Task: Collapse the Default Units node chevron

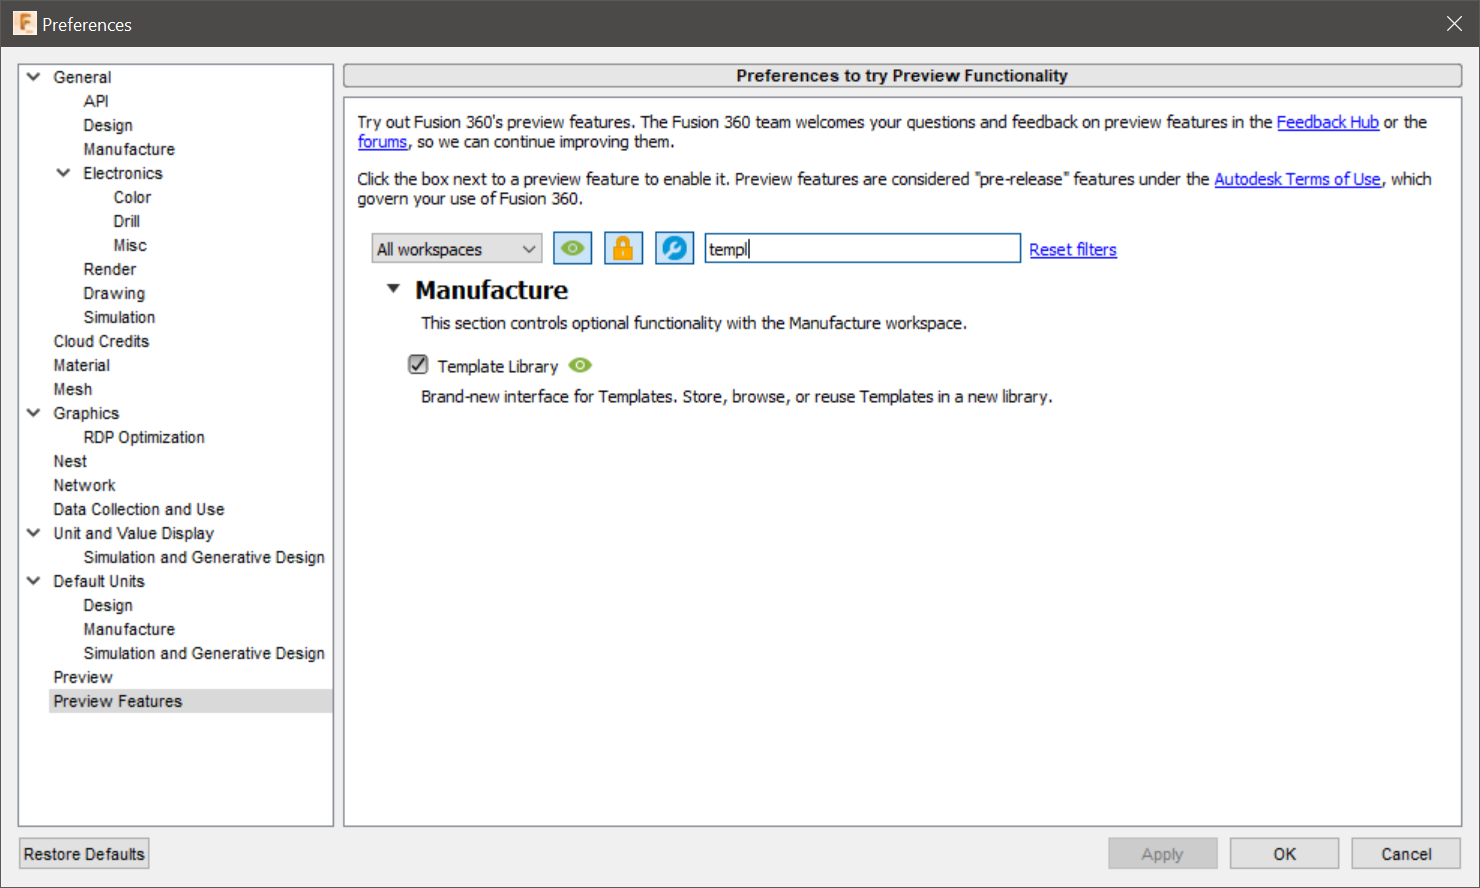Action: [34, 581]
